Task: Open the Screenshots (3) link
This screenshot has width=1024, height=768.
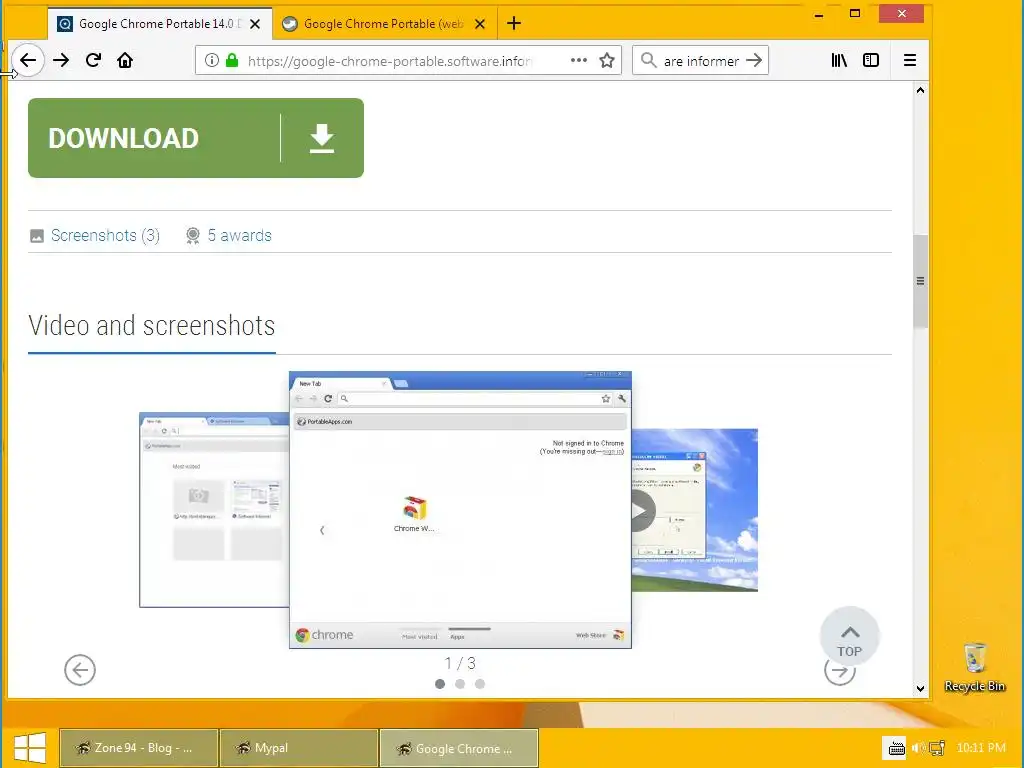Action: (x=105, y=235)
